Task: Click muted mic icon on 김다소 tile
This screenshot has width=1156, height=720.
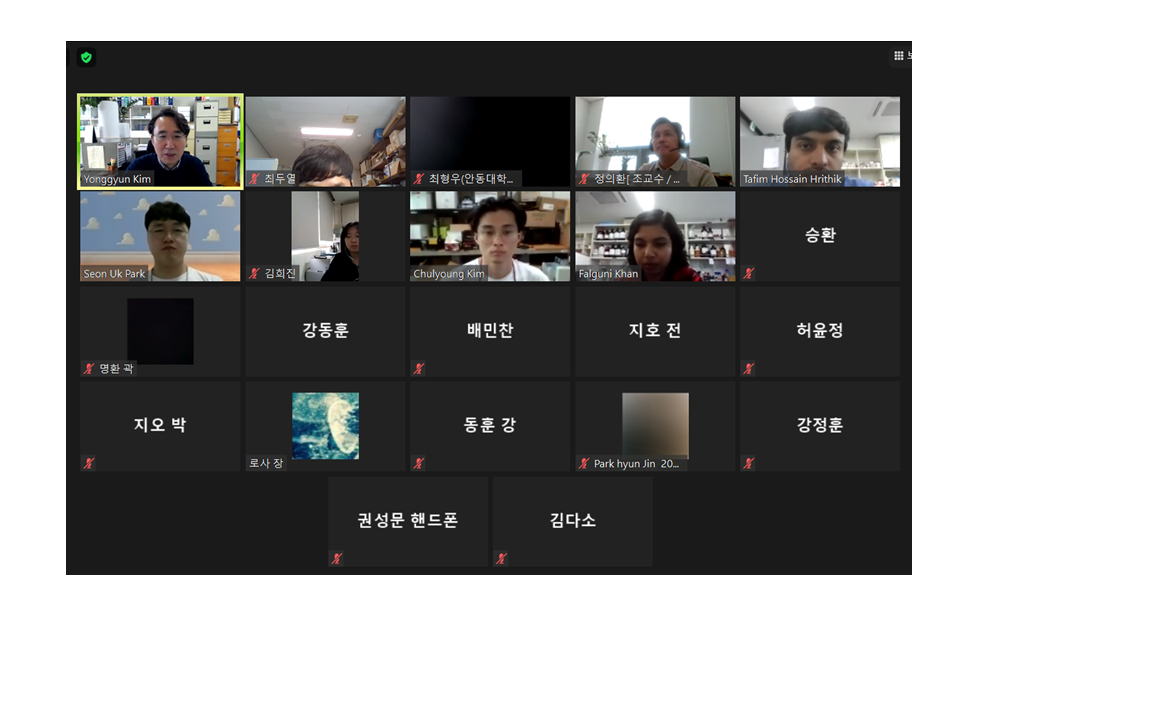Action: pyautogui.click(x=502, y=558)
